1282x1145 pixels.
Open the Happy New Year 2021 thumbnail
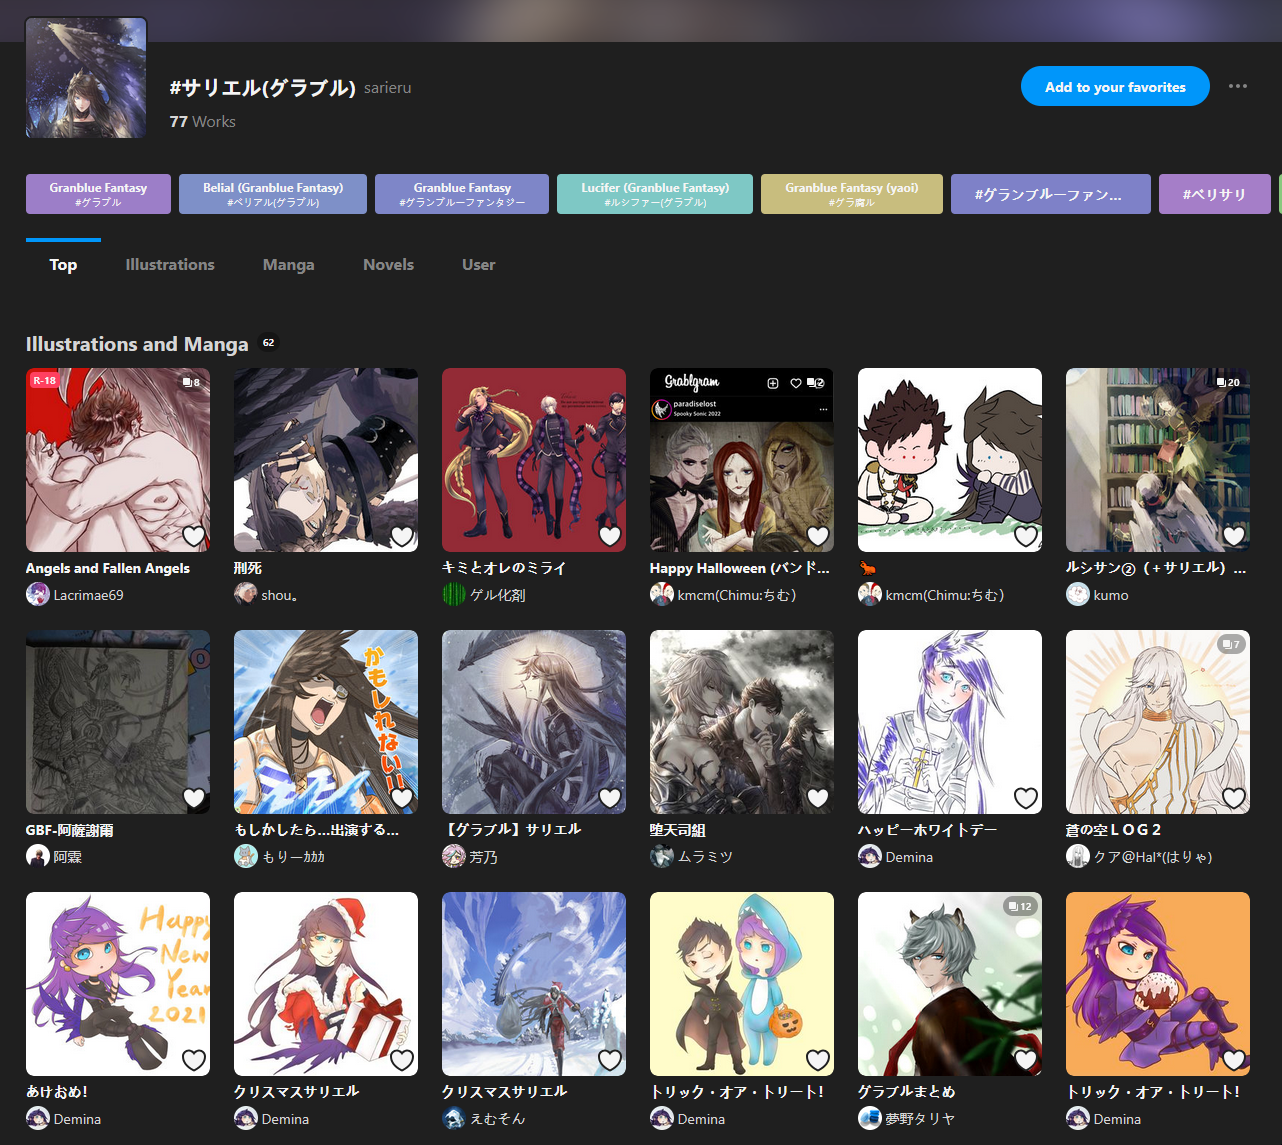pyautogui.click(x=118, y=984)
